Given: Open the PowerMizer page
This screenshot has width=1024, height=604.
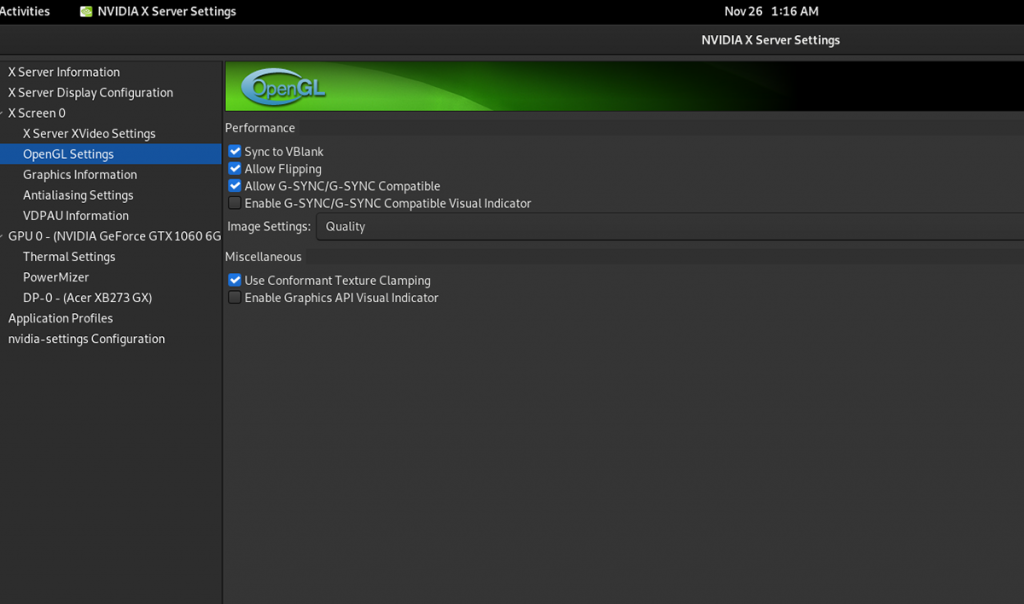Looking at the screenshot, I should pos(55,277).
